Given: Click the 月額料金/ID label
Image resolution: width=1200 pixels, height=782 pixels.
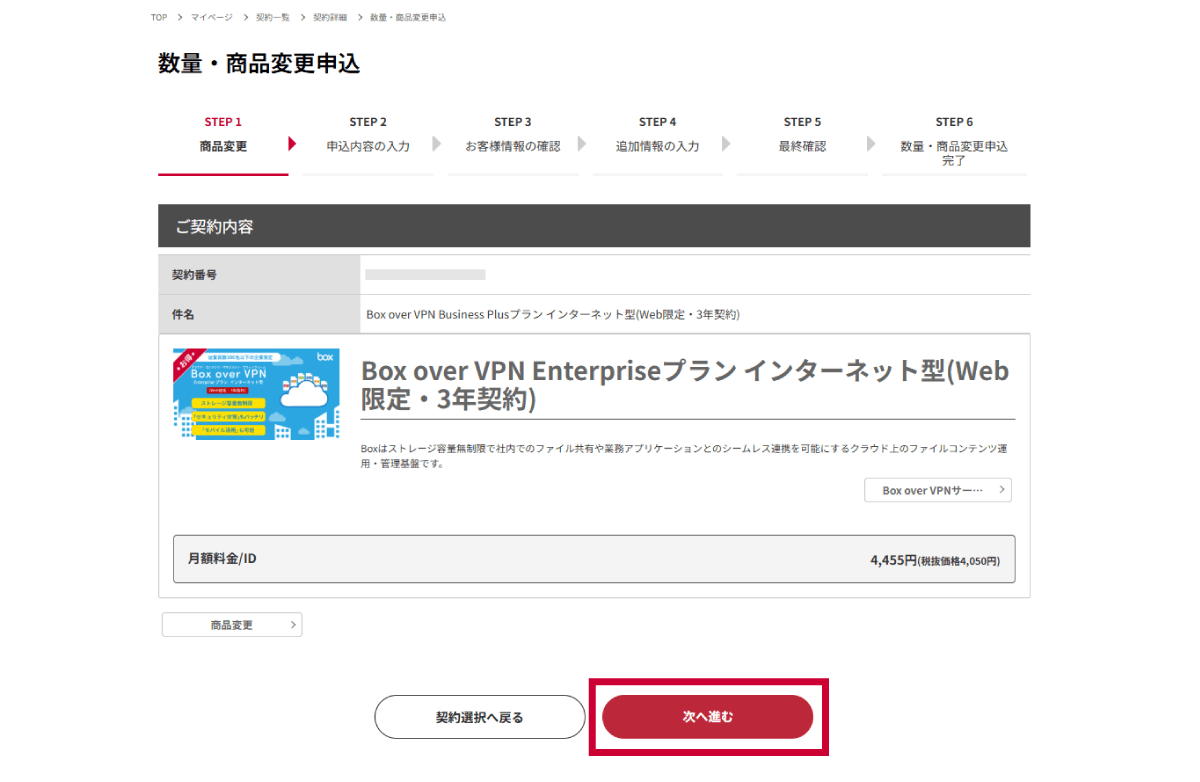Looking at the screenshot, I should [222, 558].
